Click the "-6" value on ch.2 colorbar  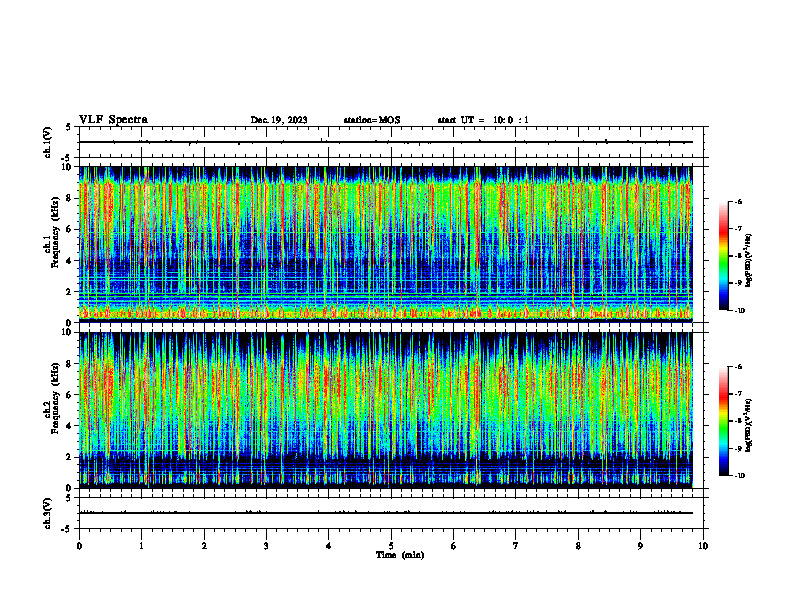click(739, 367)
